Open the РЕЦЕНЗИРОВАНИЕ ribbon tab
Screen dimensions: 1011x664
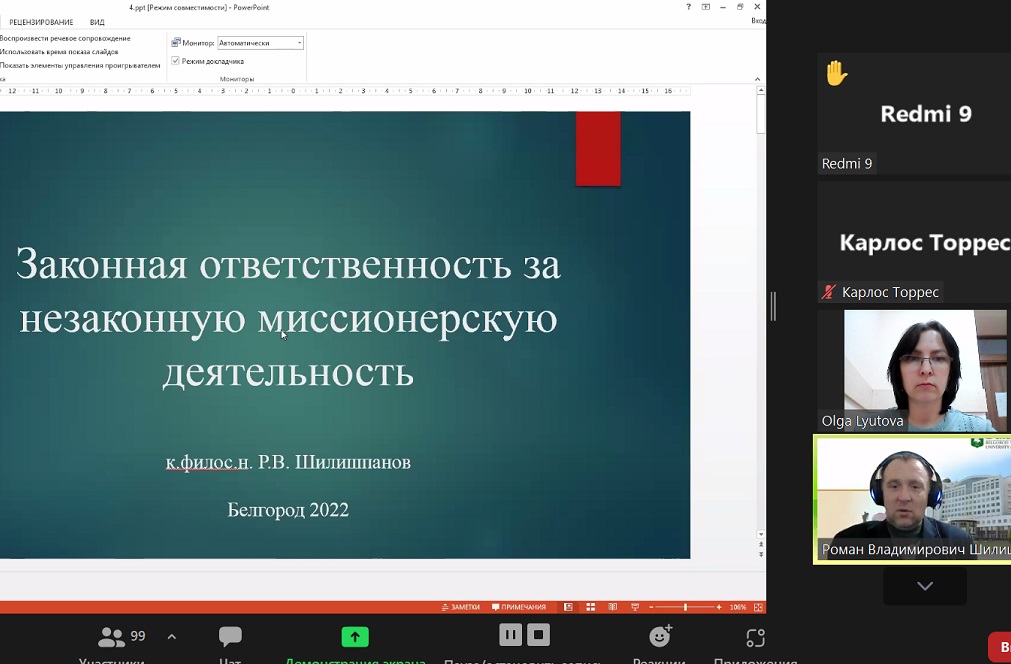point(41,22)
